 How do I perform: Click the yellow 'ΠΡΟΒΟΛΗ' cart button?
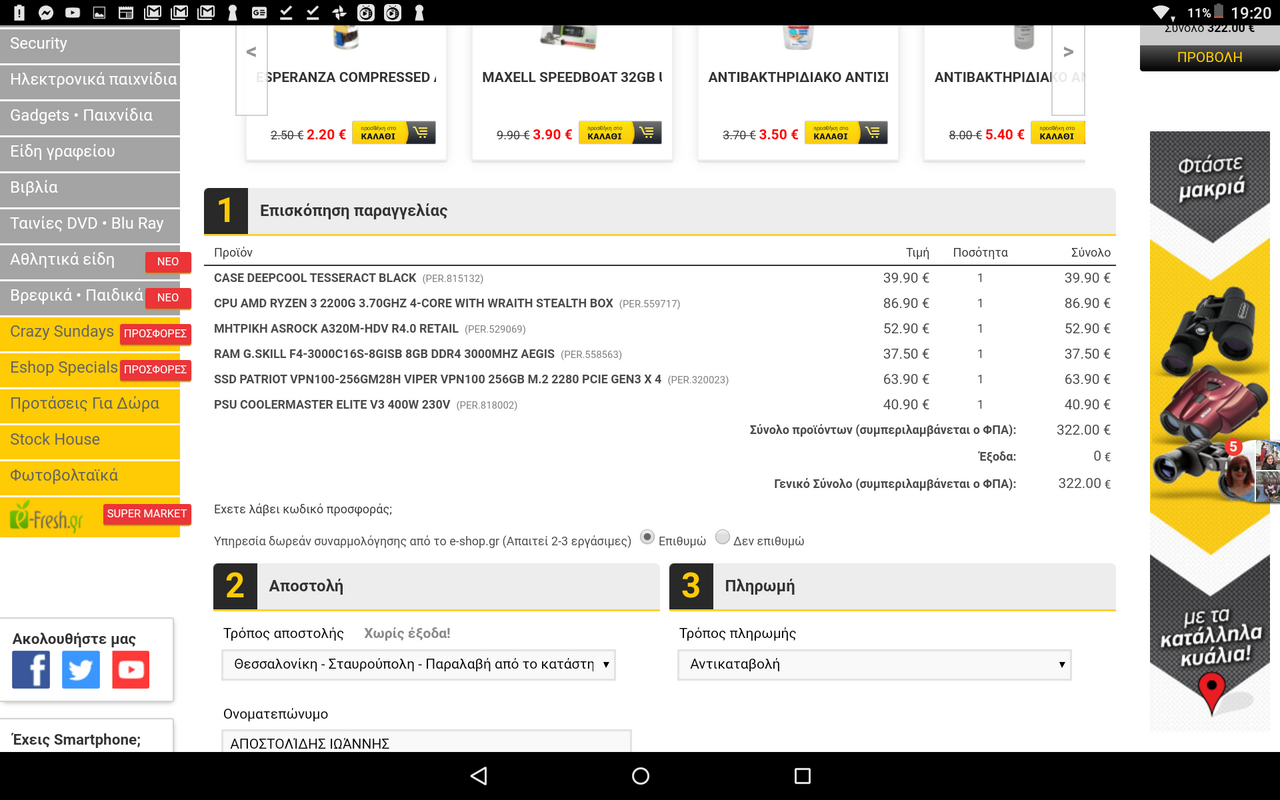click(x=1209, y=57)
